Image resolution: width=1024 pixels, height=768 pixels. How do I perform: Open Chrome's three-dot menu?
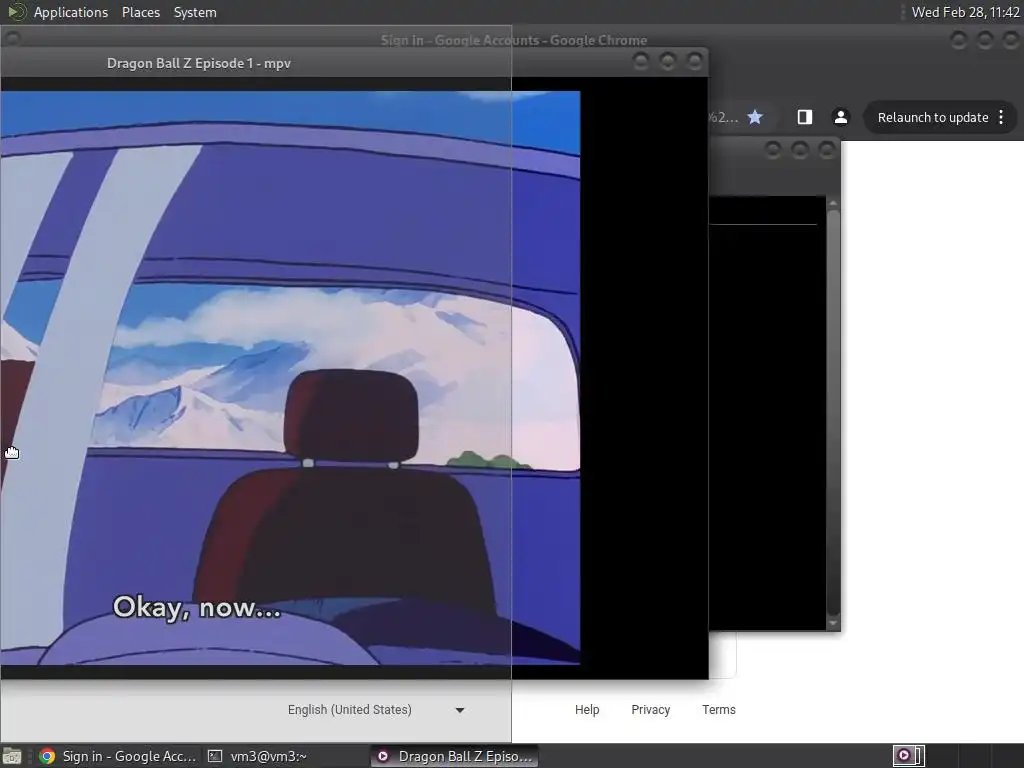(1001, 117)
